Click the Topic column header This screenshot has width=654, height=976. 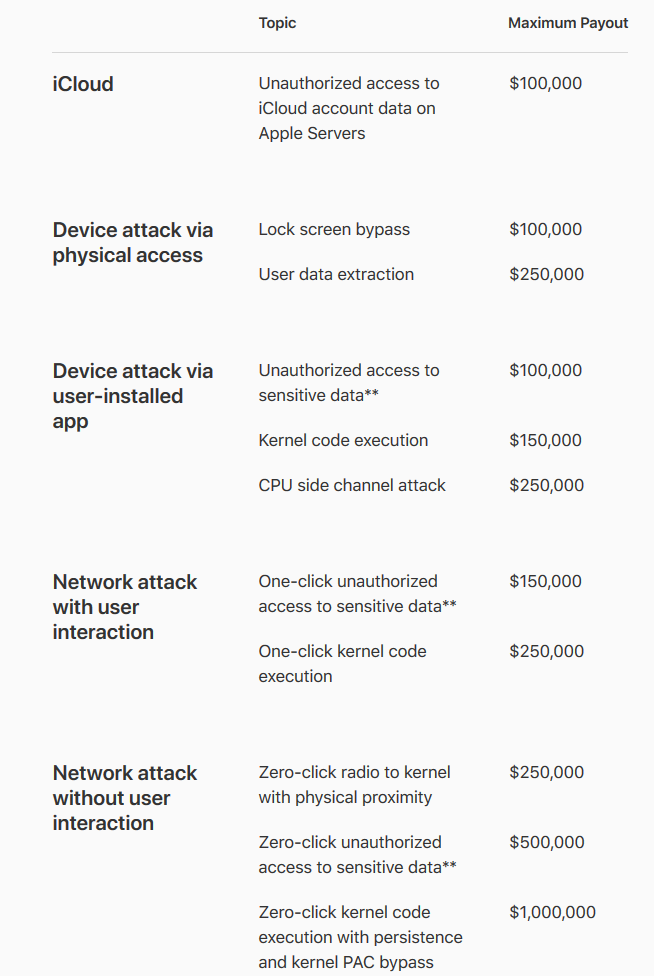[x=277, y=23]
